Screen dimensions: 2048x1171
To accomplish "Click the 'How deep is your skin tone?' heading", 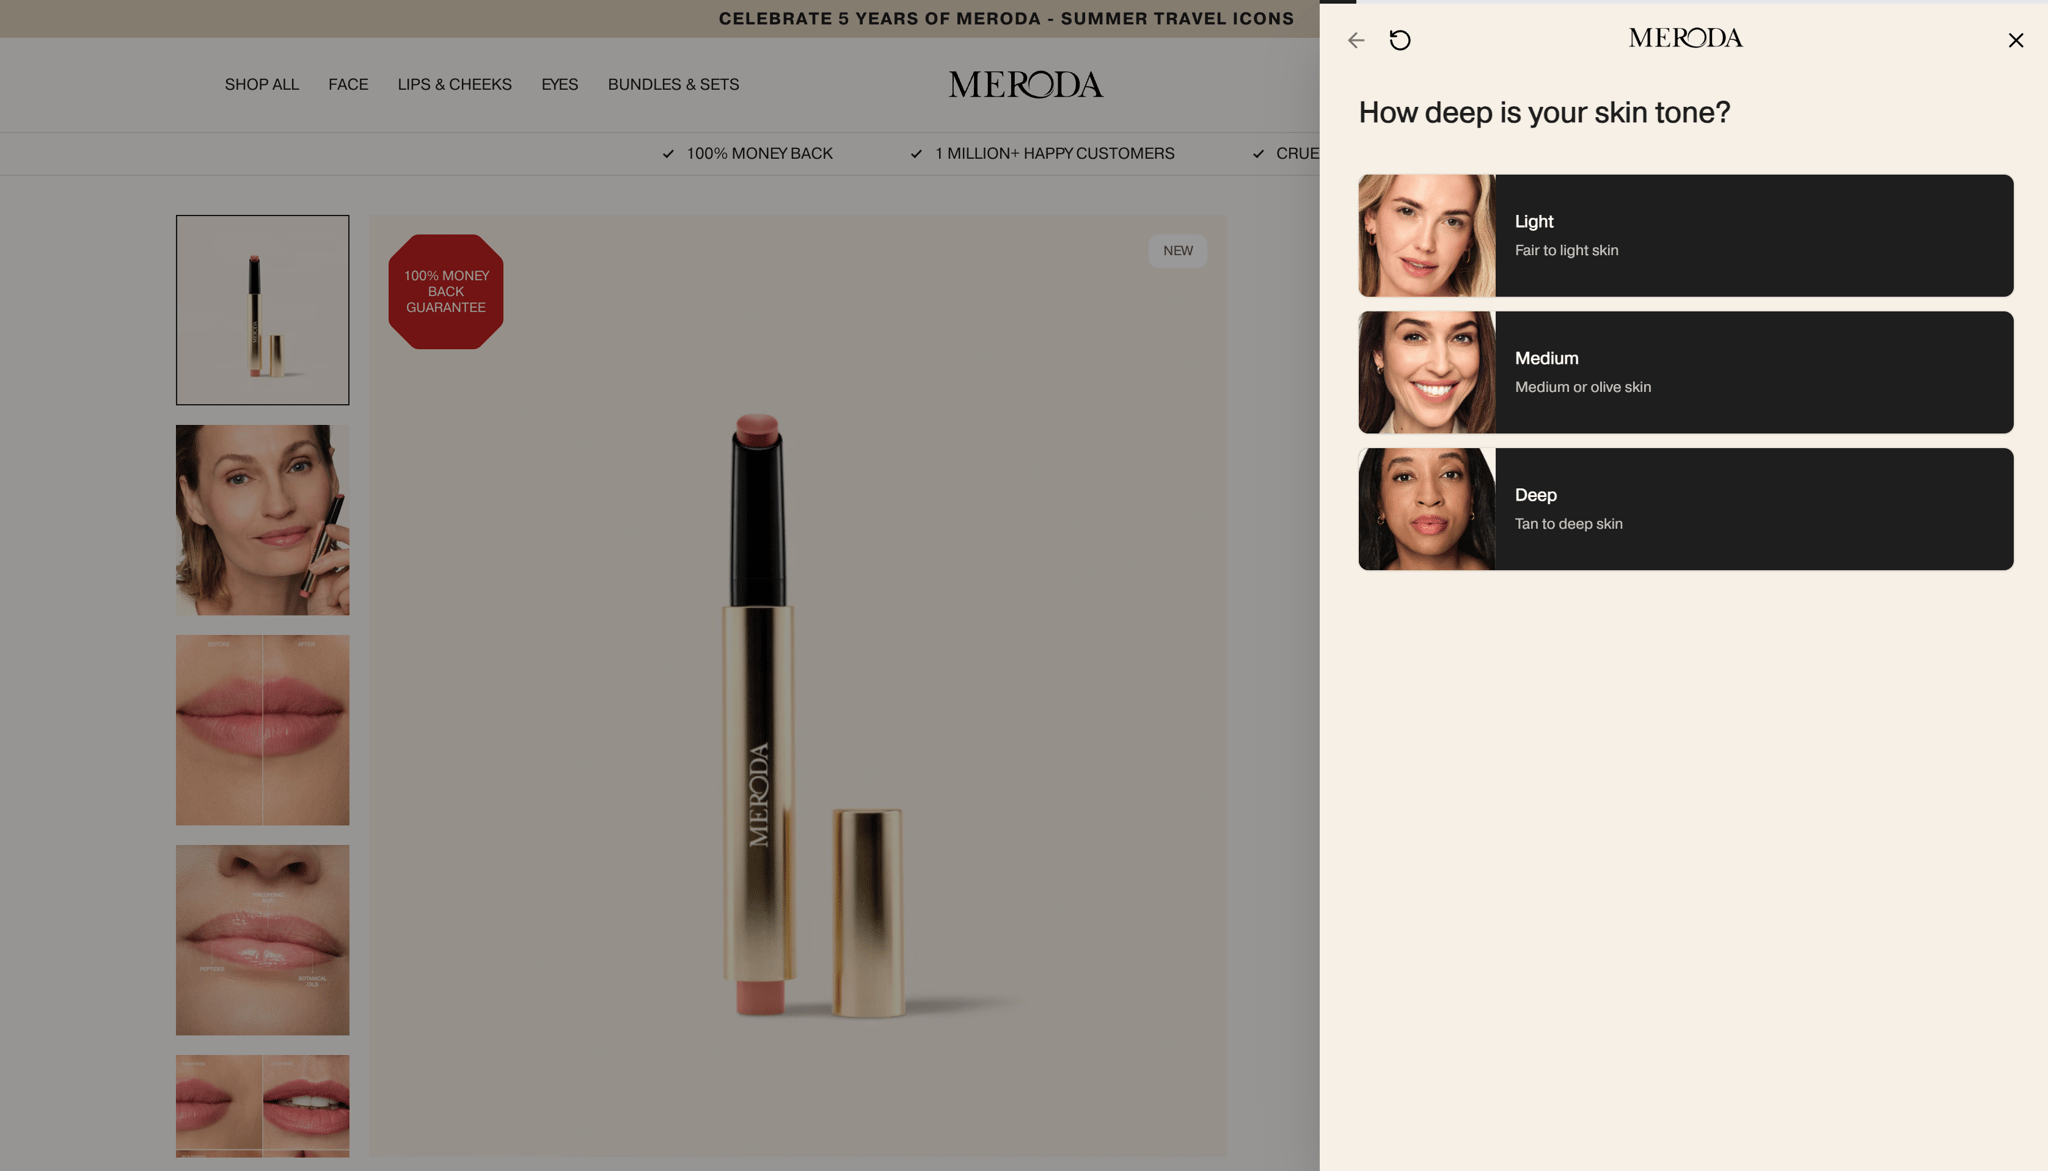I will coord(1545,113).
